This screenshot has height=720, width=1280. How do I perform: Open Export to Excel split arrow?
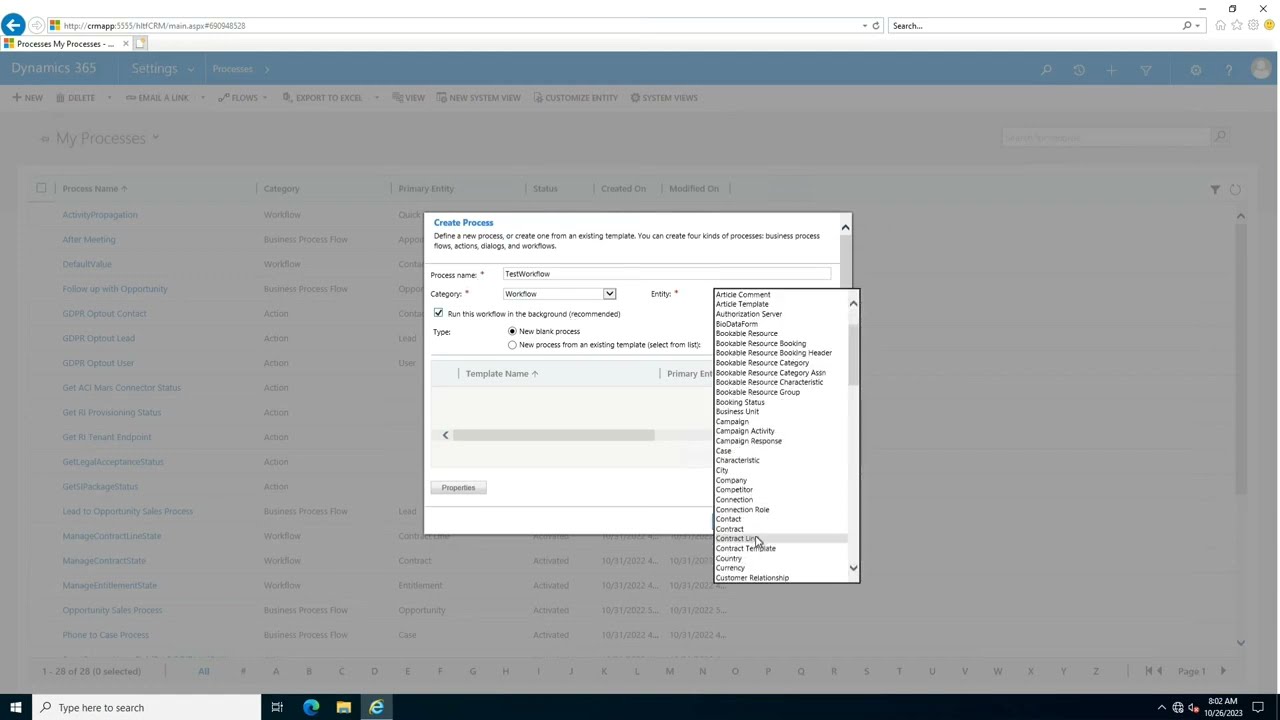pos(376,98)
